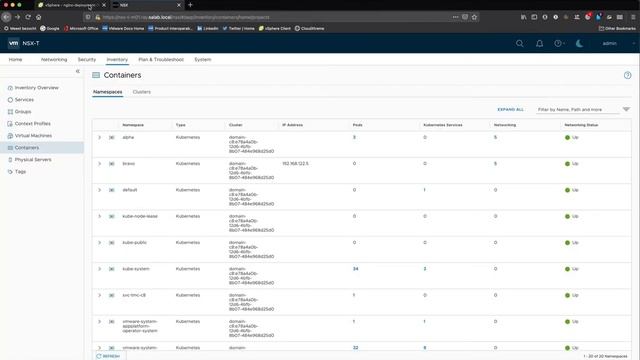Switch to the Namespaces sub-tab

107,92
